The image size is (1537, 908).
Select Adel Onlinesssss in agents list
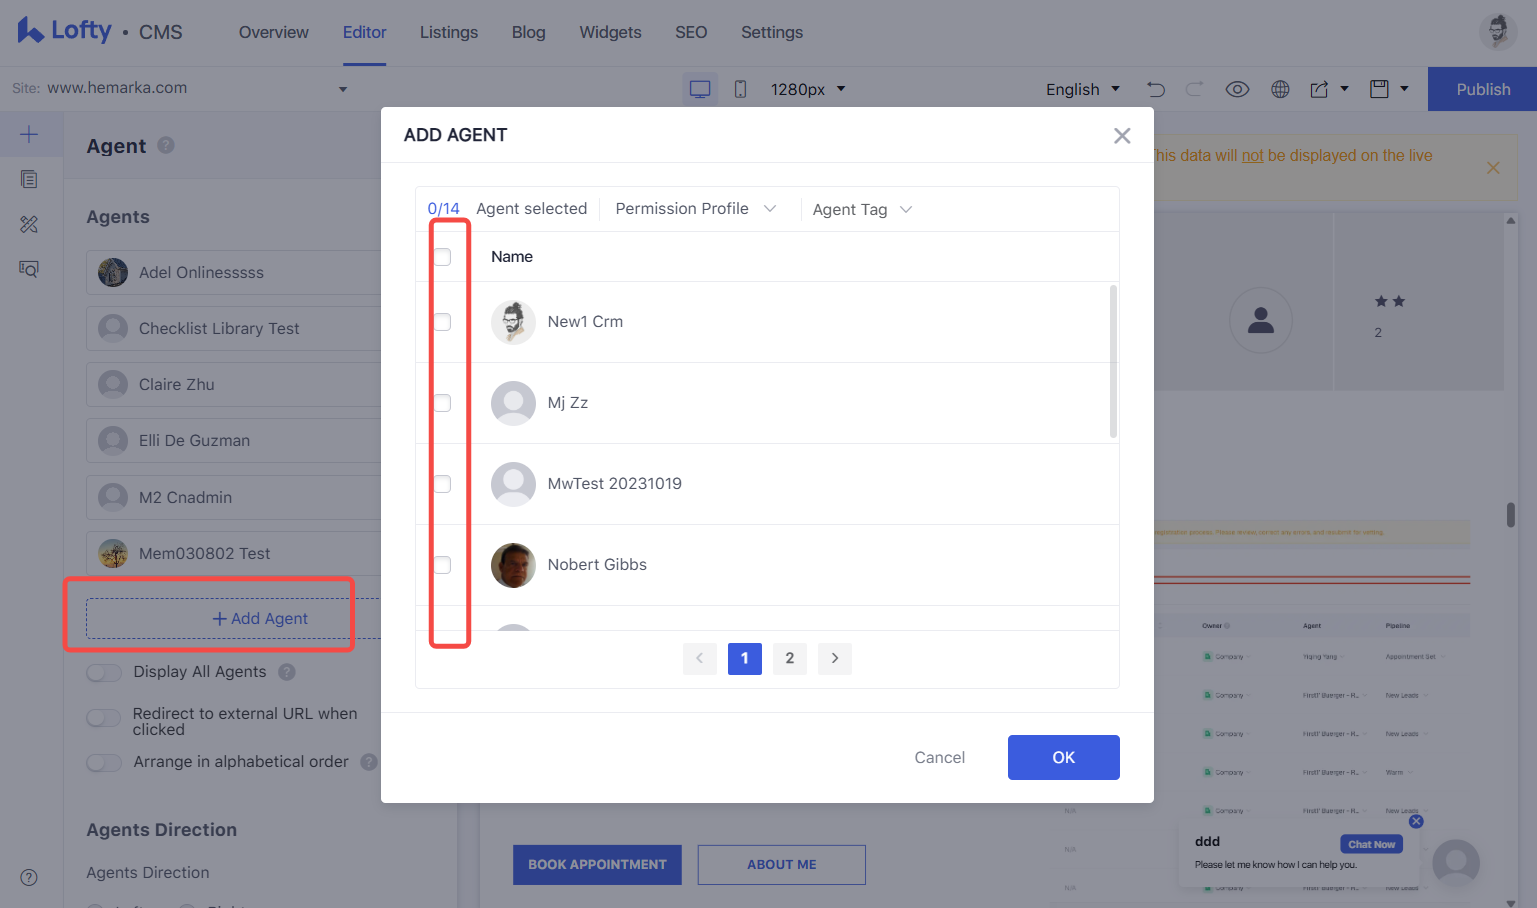(233, 272)
